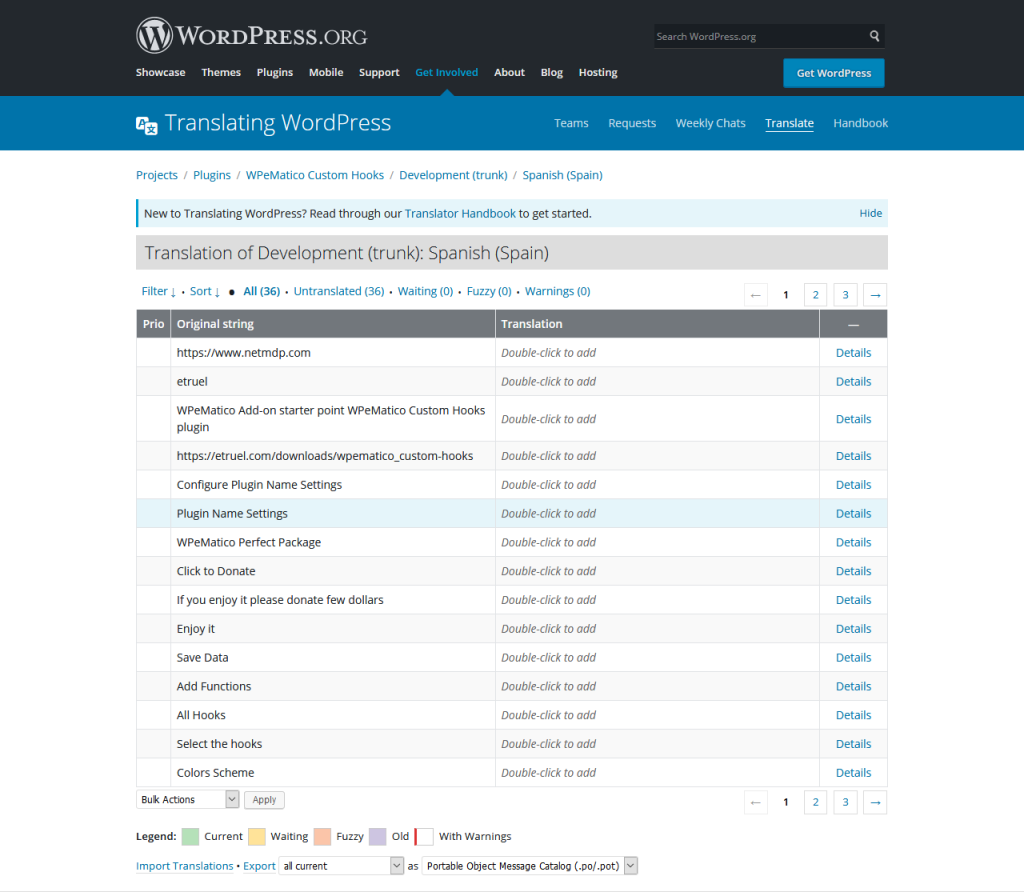Viewport: 1024px width, 892px height.
Task: Open Details for 'Colors Scheme' row
Action: pyautogui.click(x=854, y=773)
